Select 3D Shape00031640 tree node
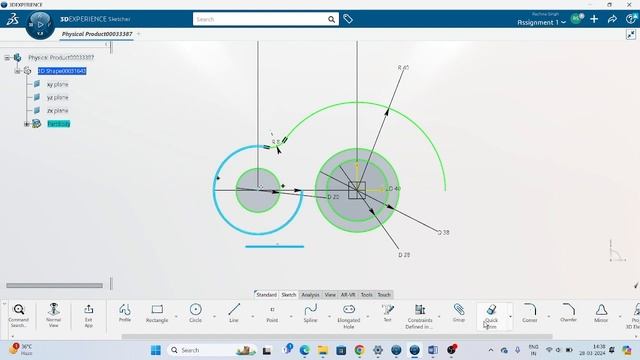The width and height of the screenshot is (640, 360). coord(62,71)
